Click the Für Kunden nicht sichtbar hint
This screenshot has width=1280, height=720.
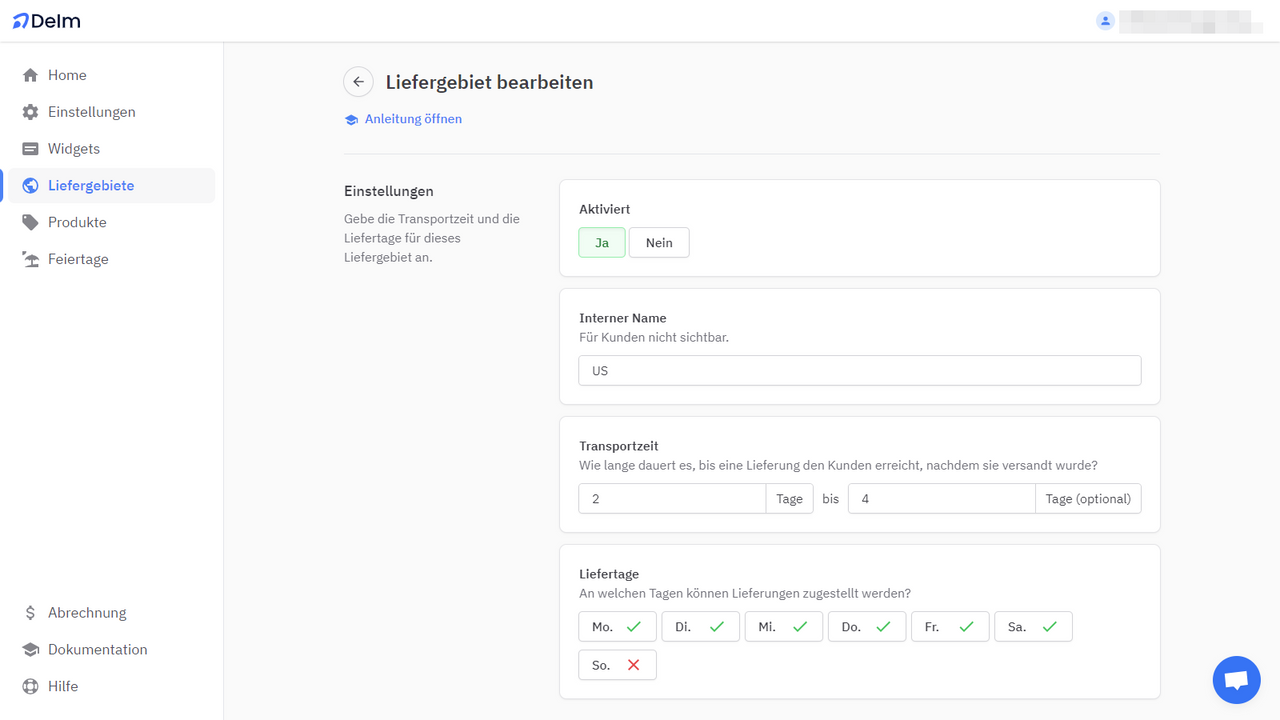tap(654, 338)
